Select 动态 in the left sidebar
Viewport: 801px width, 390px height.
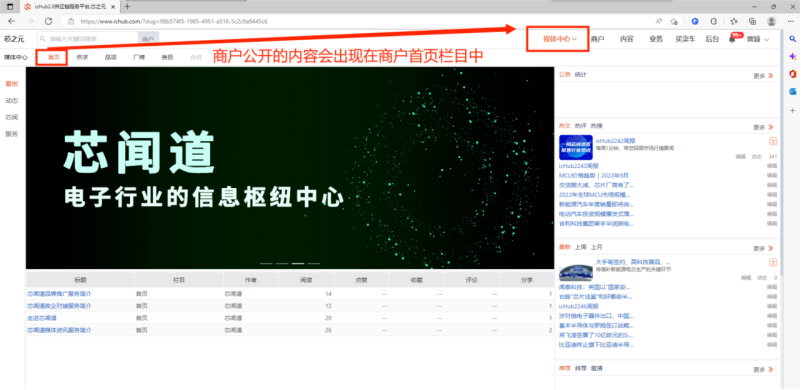(12, 100)
